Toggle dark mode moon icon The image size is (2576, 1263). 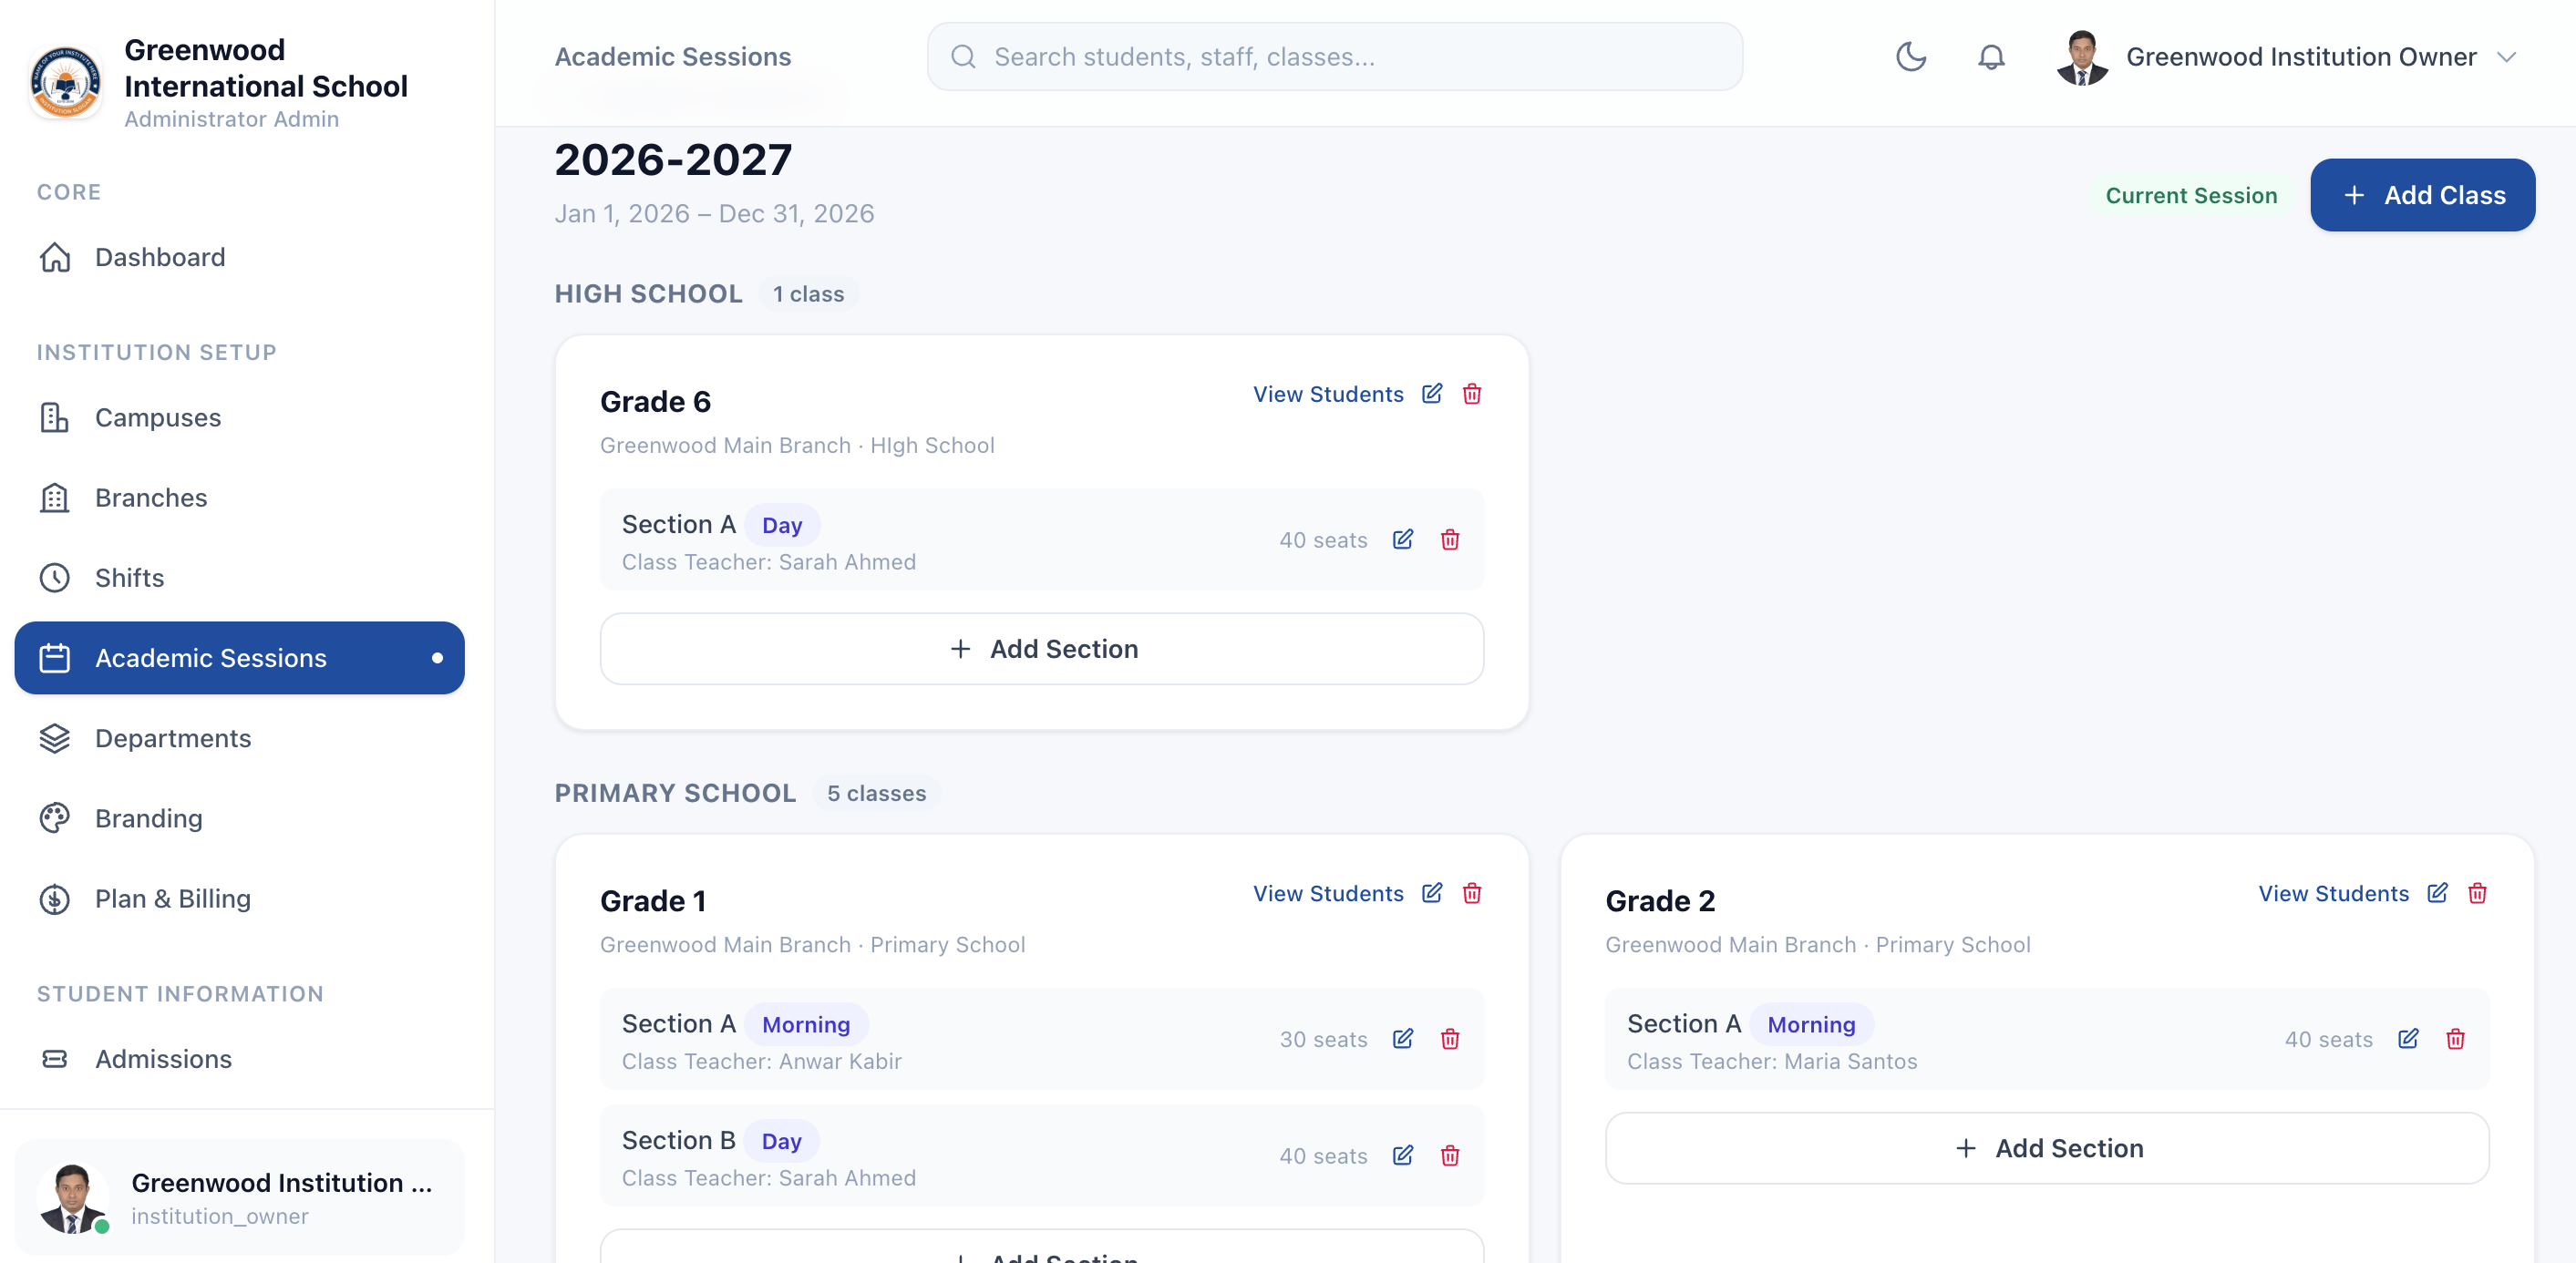tap(1911, 57)
